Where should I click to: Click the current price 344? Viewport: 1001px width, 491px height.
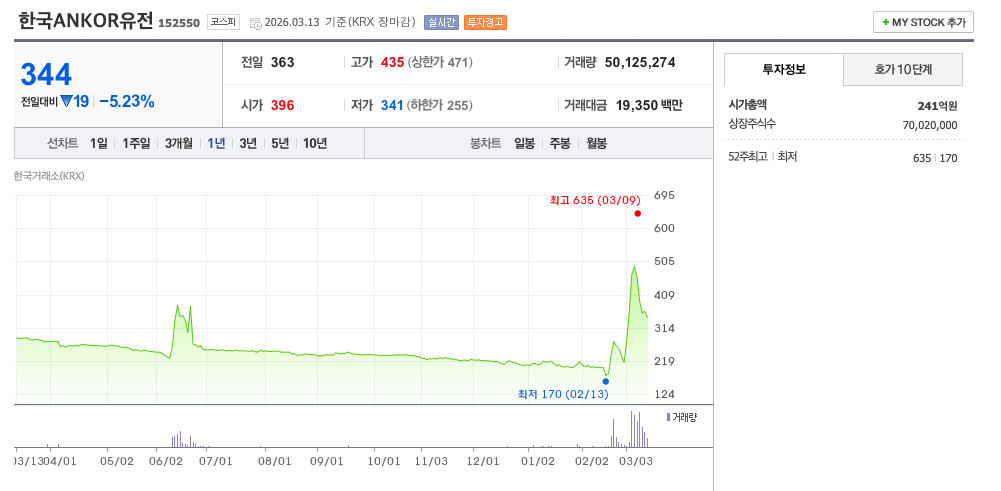point(47,75)
